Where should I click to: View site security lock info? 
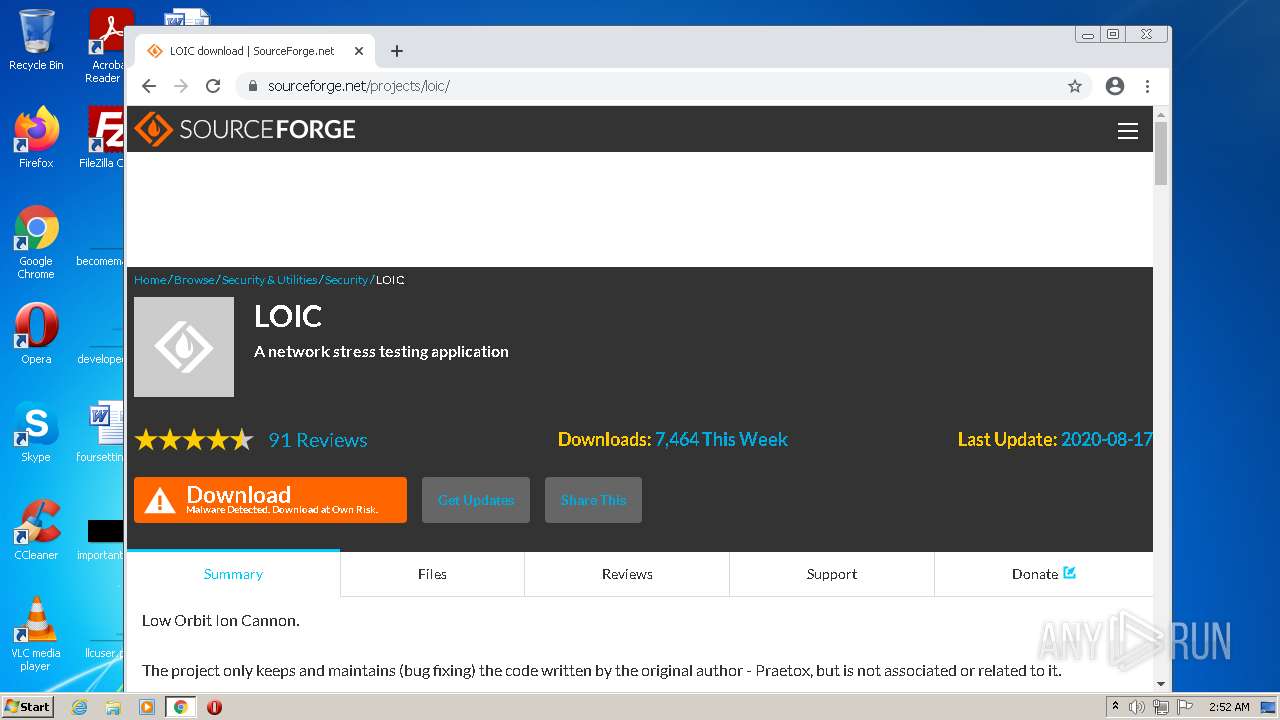252,86
